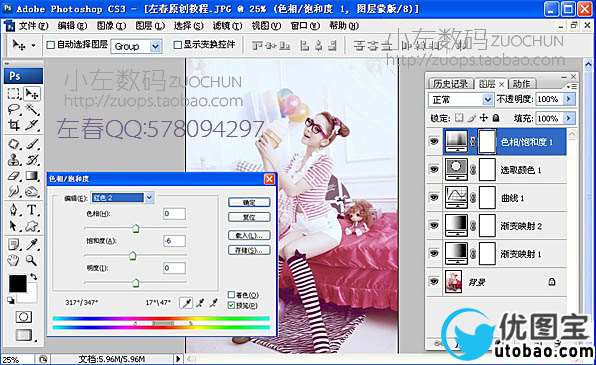
Task: Select the Custom Shape tool
Action: (32, 226)
